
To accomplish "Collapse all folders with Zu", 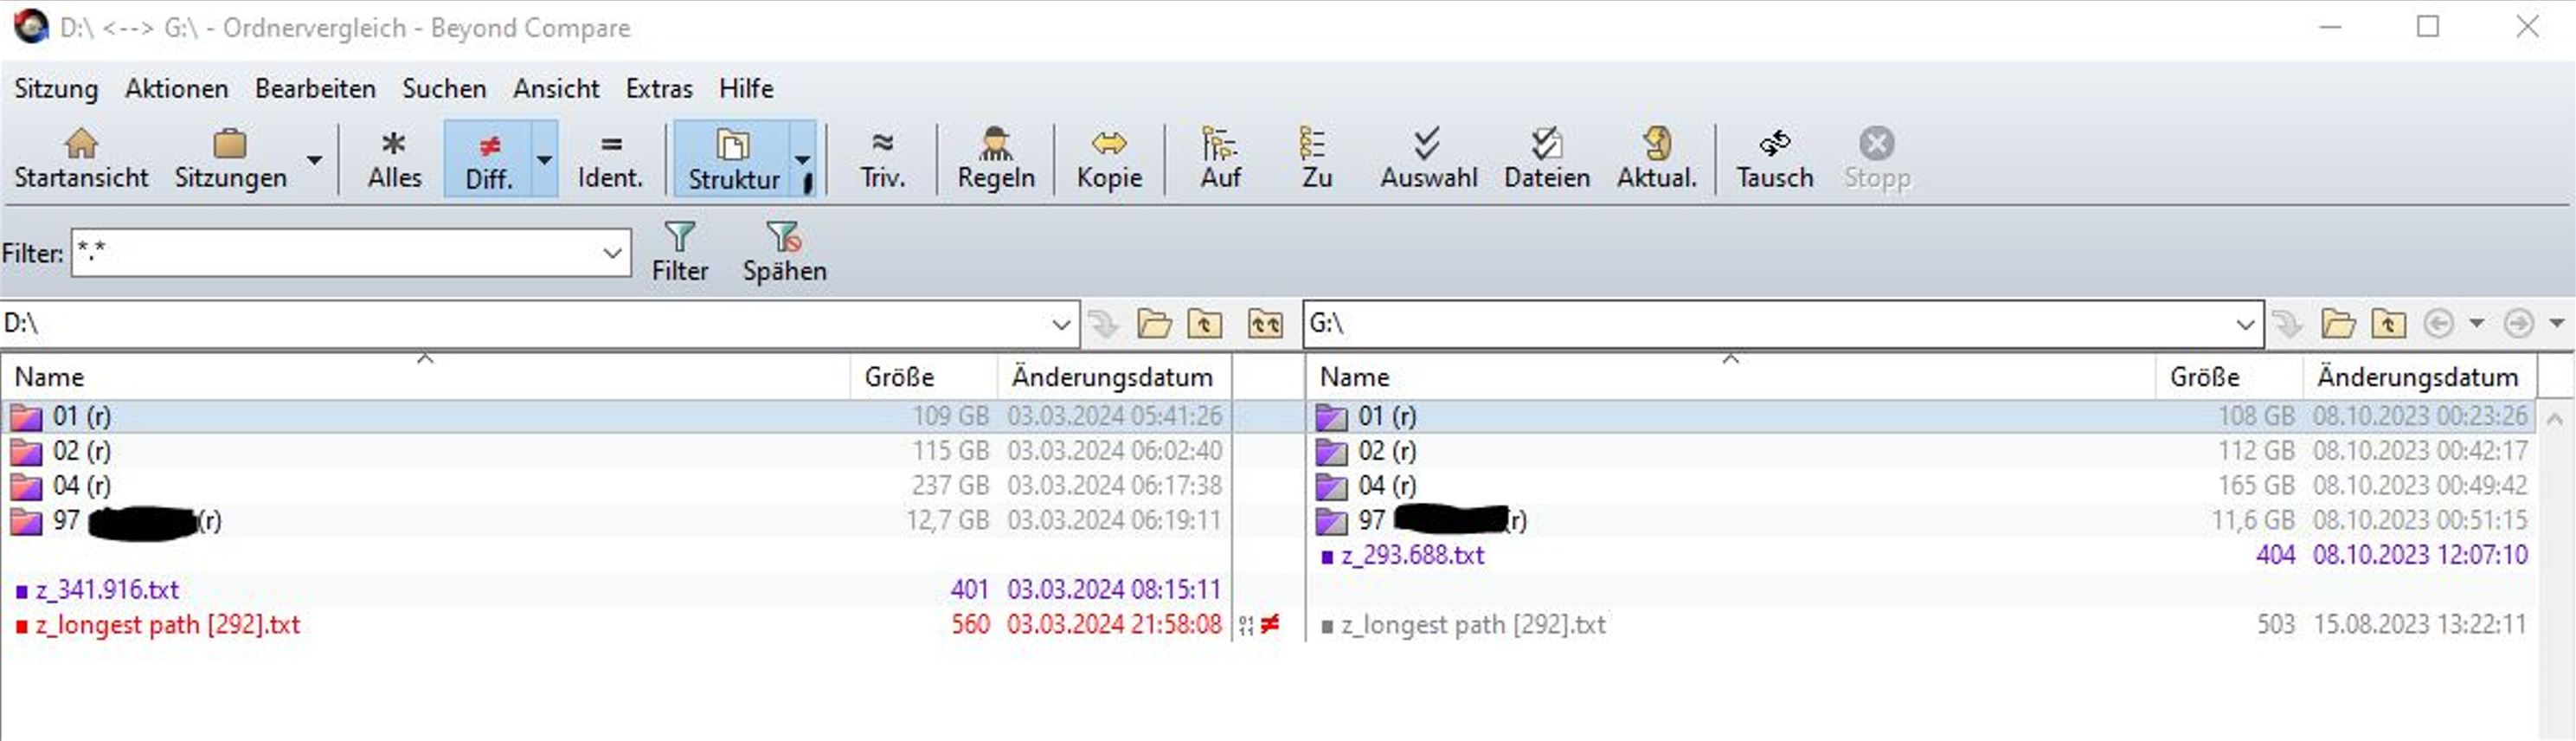I will pos(1315,158).
